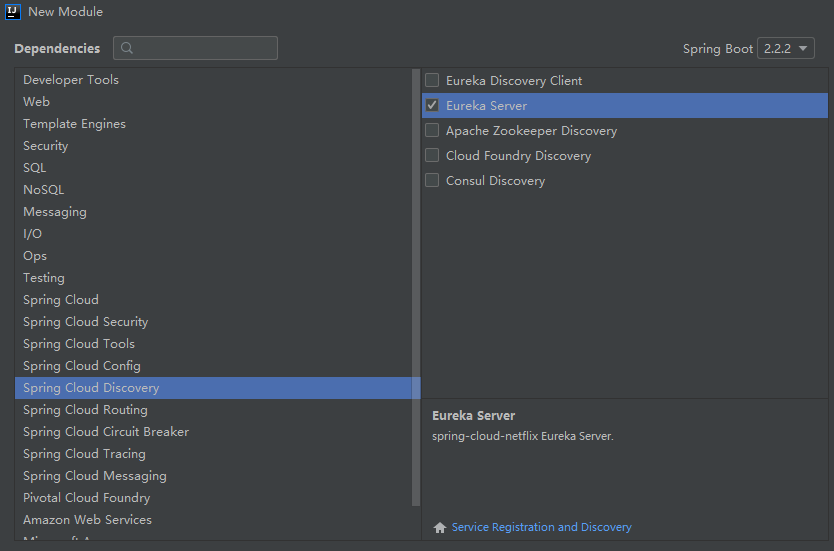834x551 pixels.
Task: Click the Consul Discovery label text
Action: [x=495, y=181]
